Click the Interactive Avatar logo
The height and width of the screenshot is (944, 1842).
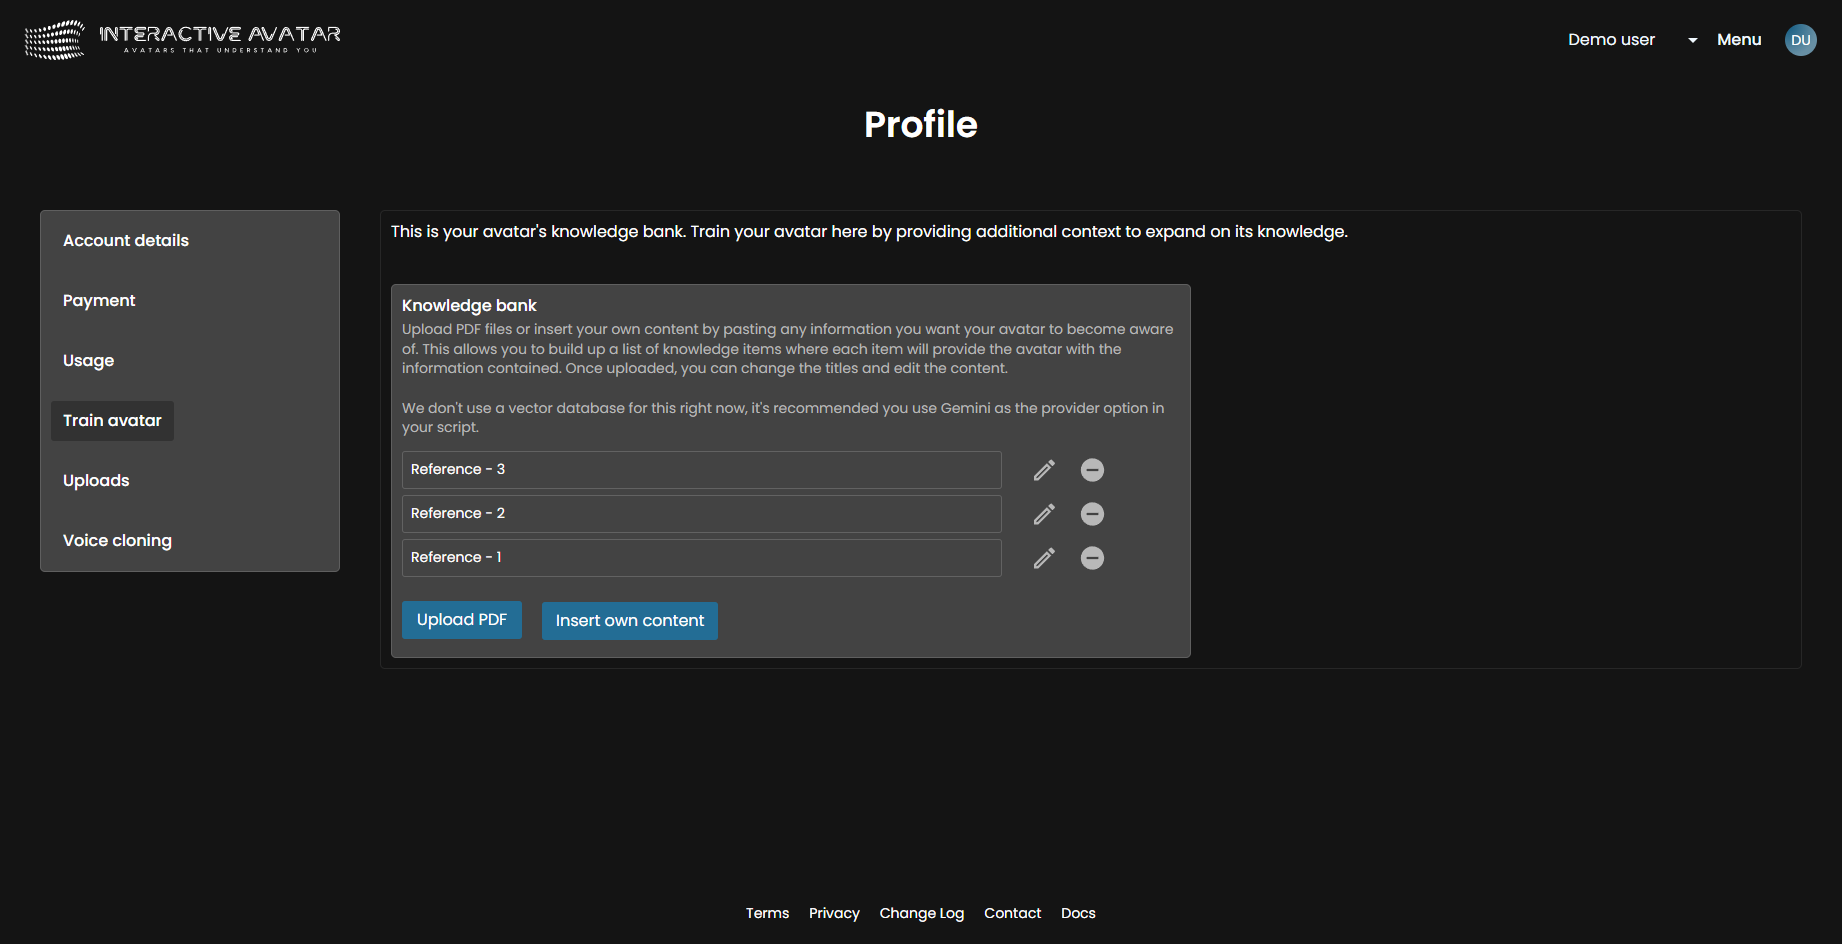click(183, 40)
